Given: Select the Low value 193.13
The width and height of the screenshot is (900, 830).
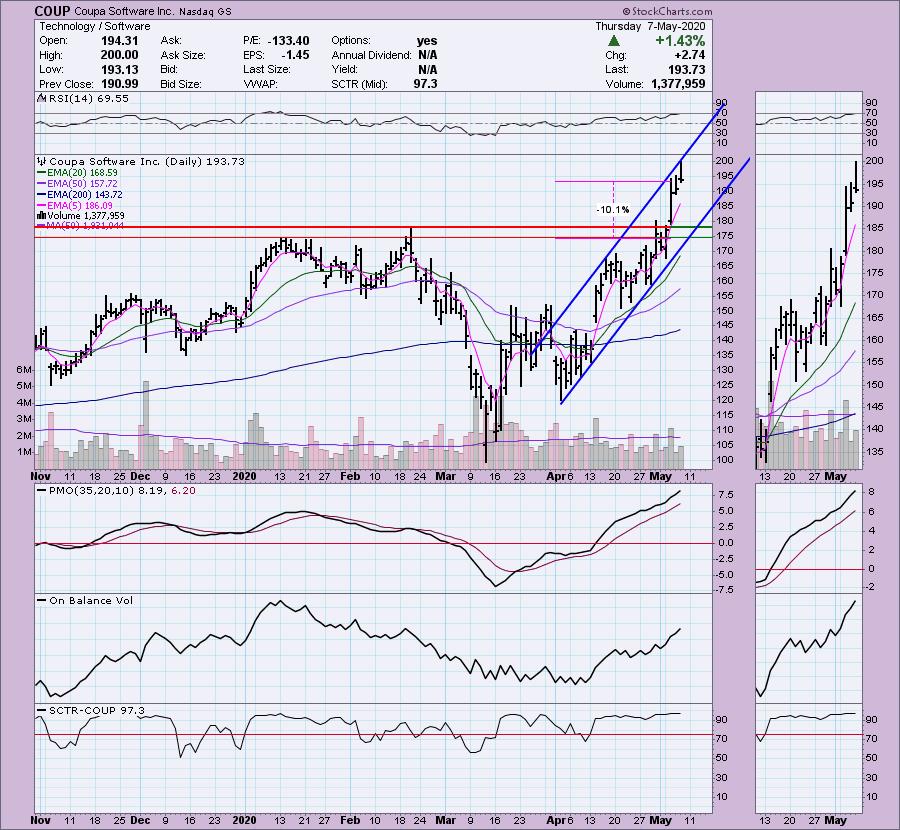Looking at the screenshot, I should click(119, 69).
